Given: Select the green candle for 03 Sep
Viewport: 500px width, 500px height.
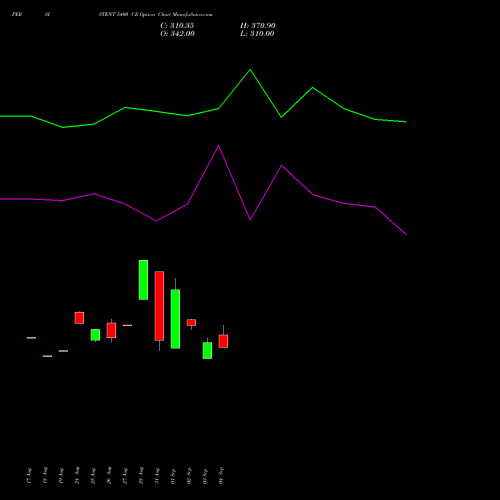Looking at the screenshot, I should [207, 350].
